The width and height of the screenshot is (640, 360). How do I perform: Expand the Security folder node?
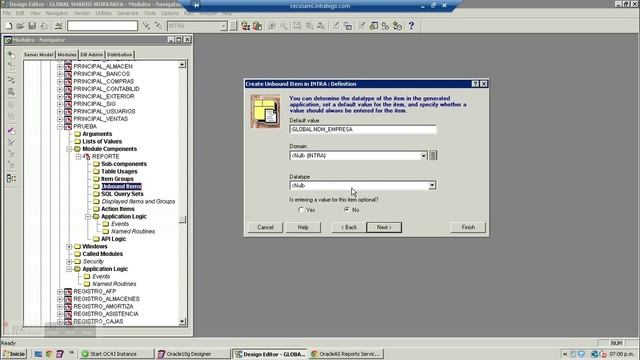(x=69, y=262)
